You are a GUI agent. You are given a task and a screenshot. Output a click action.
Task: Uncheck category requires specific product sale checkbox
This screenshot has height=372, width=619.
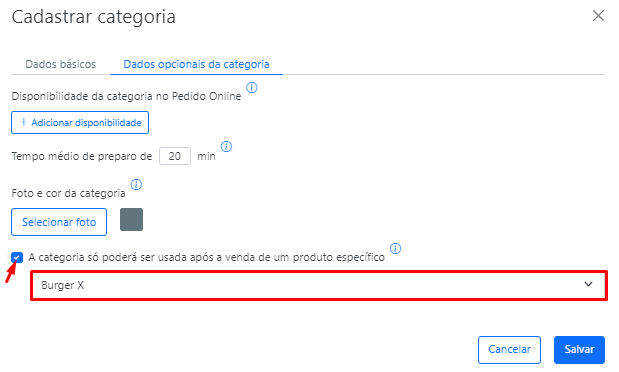tap(17, 257)
